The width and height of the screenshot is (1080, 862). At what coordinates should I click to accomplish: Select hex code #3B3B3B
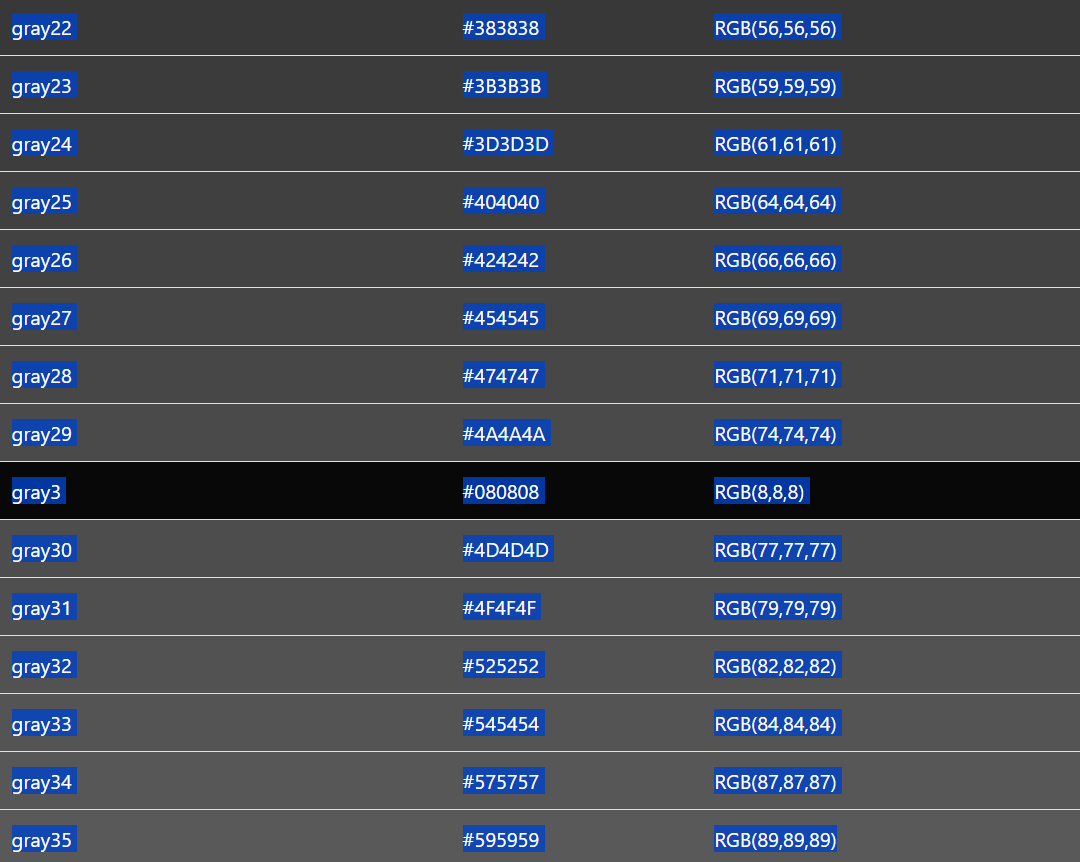coord(501,86)
